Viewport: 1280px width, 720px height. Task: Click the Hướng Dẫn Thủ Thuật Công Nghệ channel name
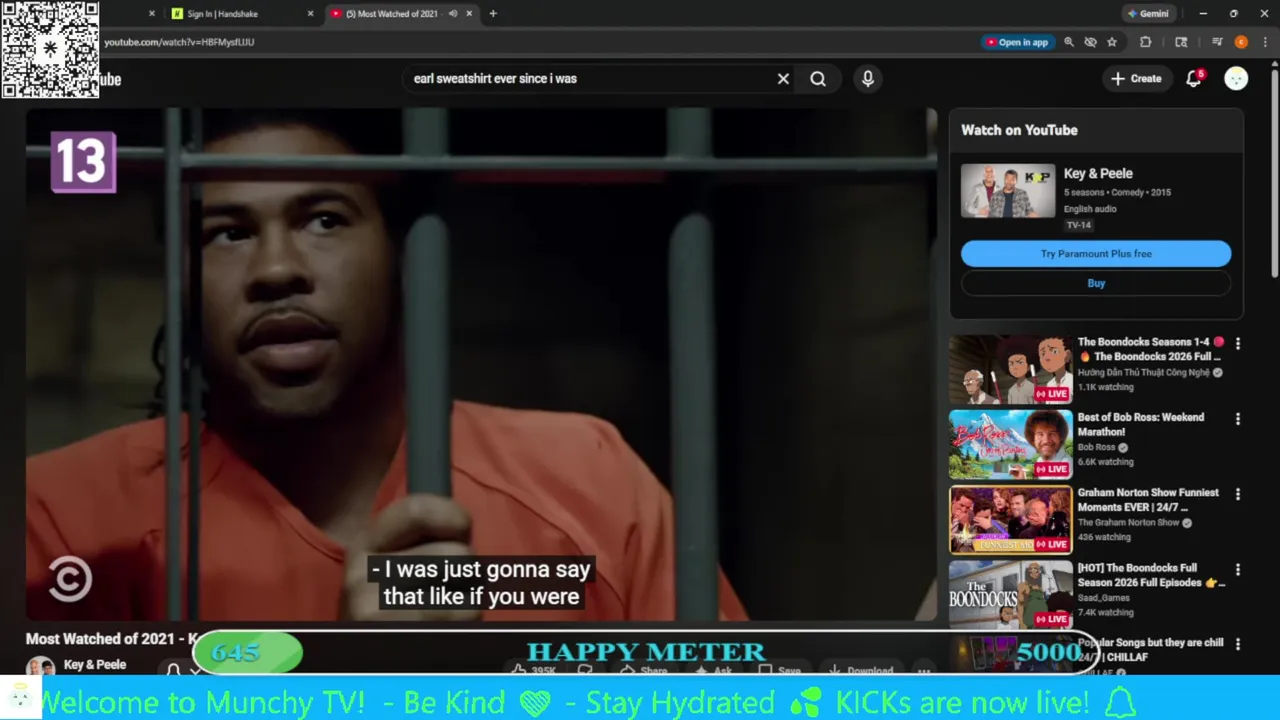pos(1144,373)
